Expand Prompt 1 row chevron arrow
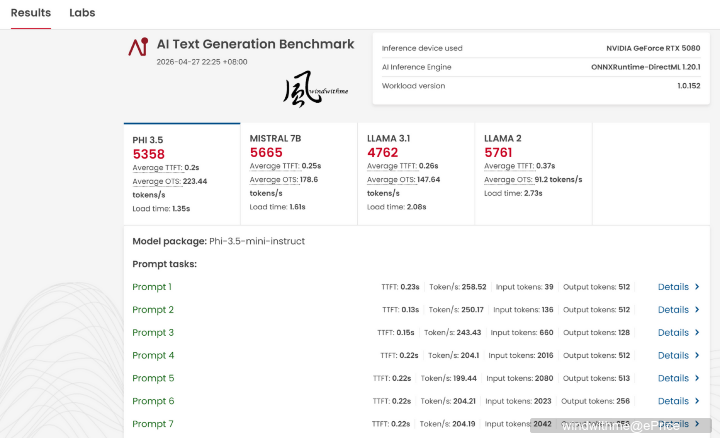 pyautogui.click(x=697, y=287)
